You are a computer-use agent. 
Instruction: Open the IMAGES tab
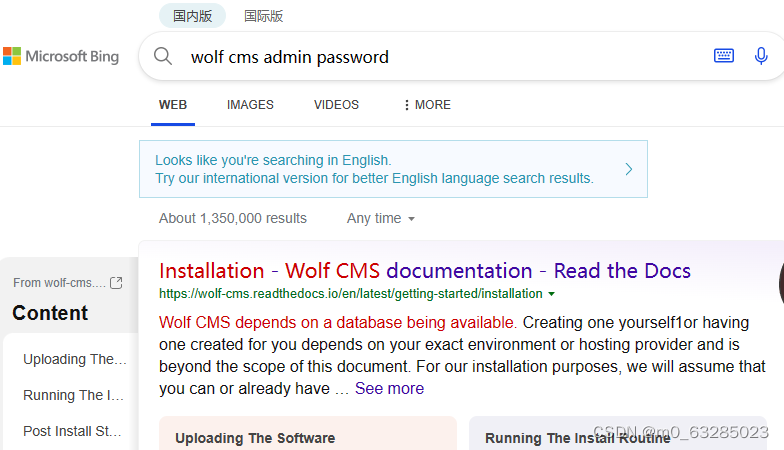[x=250, y=105]
